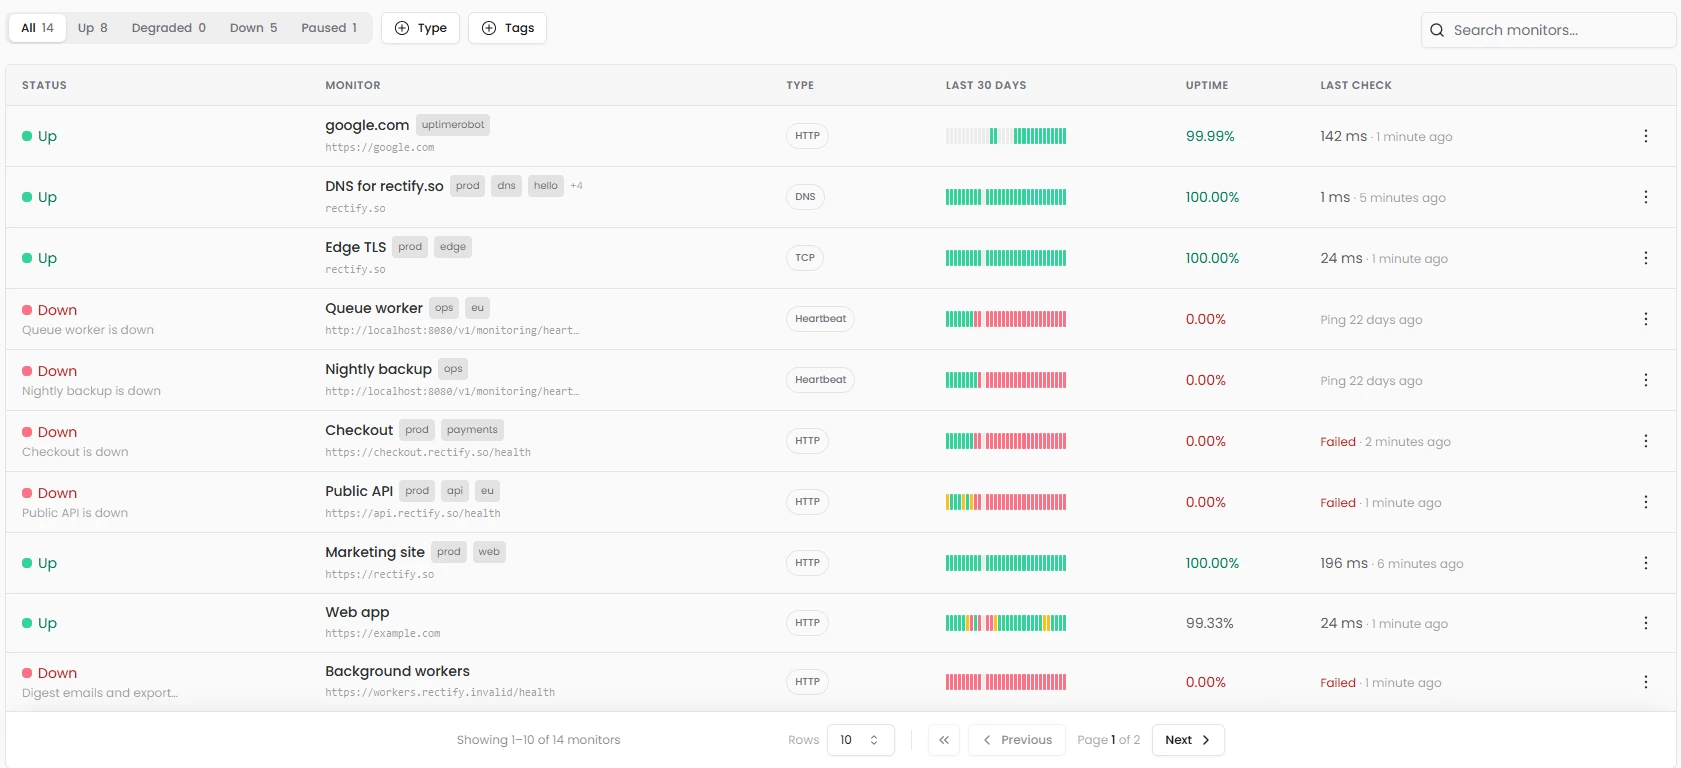Screen dimensions: 1681x768
Task: Filter by the Down 5 tab
Action: tap(254, 28)
